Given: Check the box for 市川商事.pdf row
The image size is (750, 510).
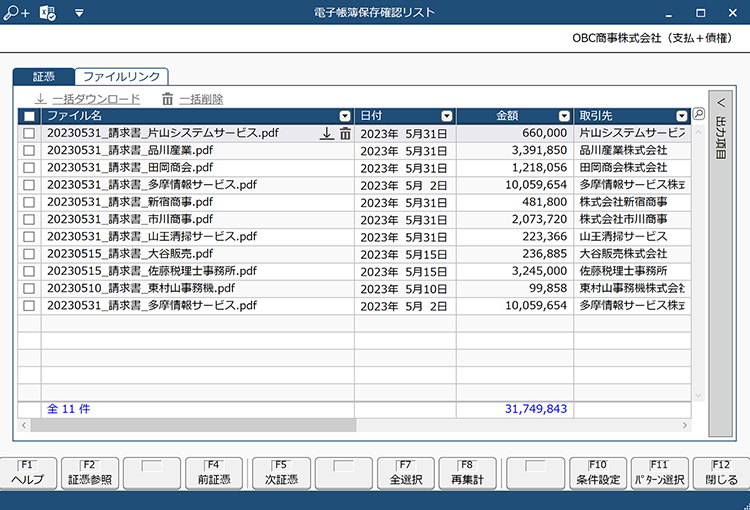Looking at the screenshot, I should click(29, 220).
